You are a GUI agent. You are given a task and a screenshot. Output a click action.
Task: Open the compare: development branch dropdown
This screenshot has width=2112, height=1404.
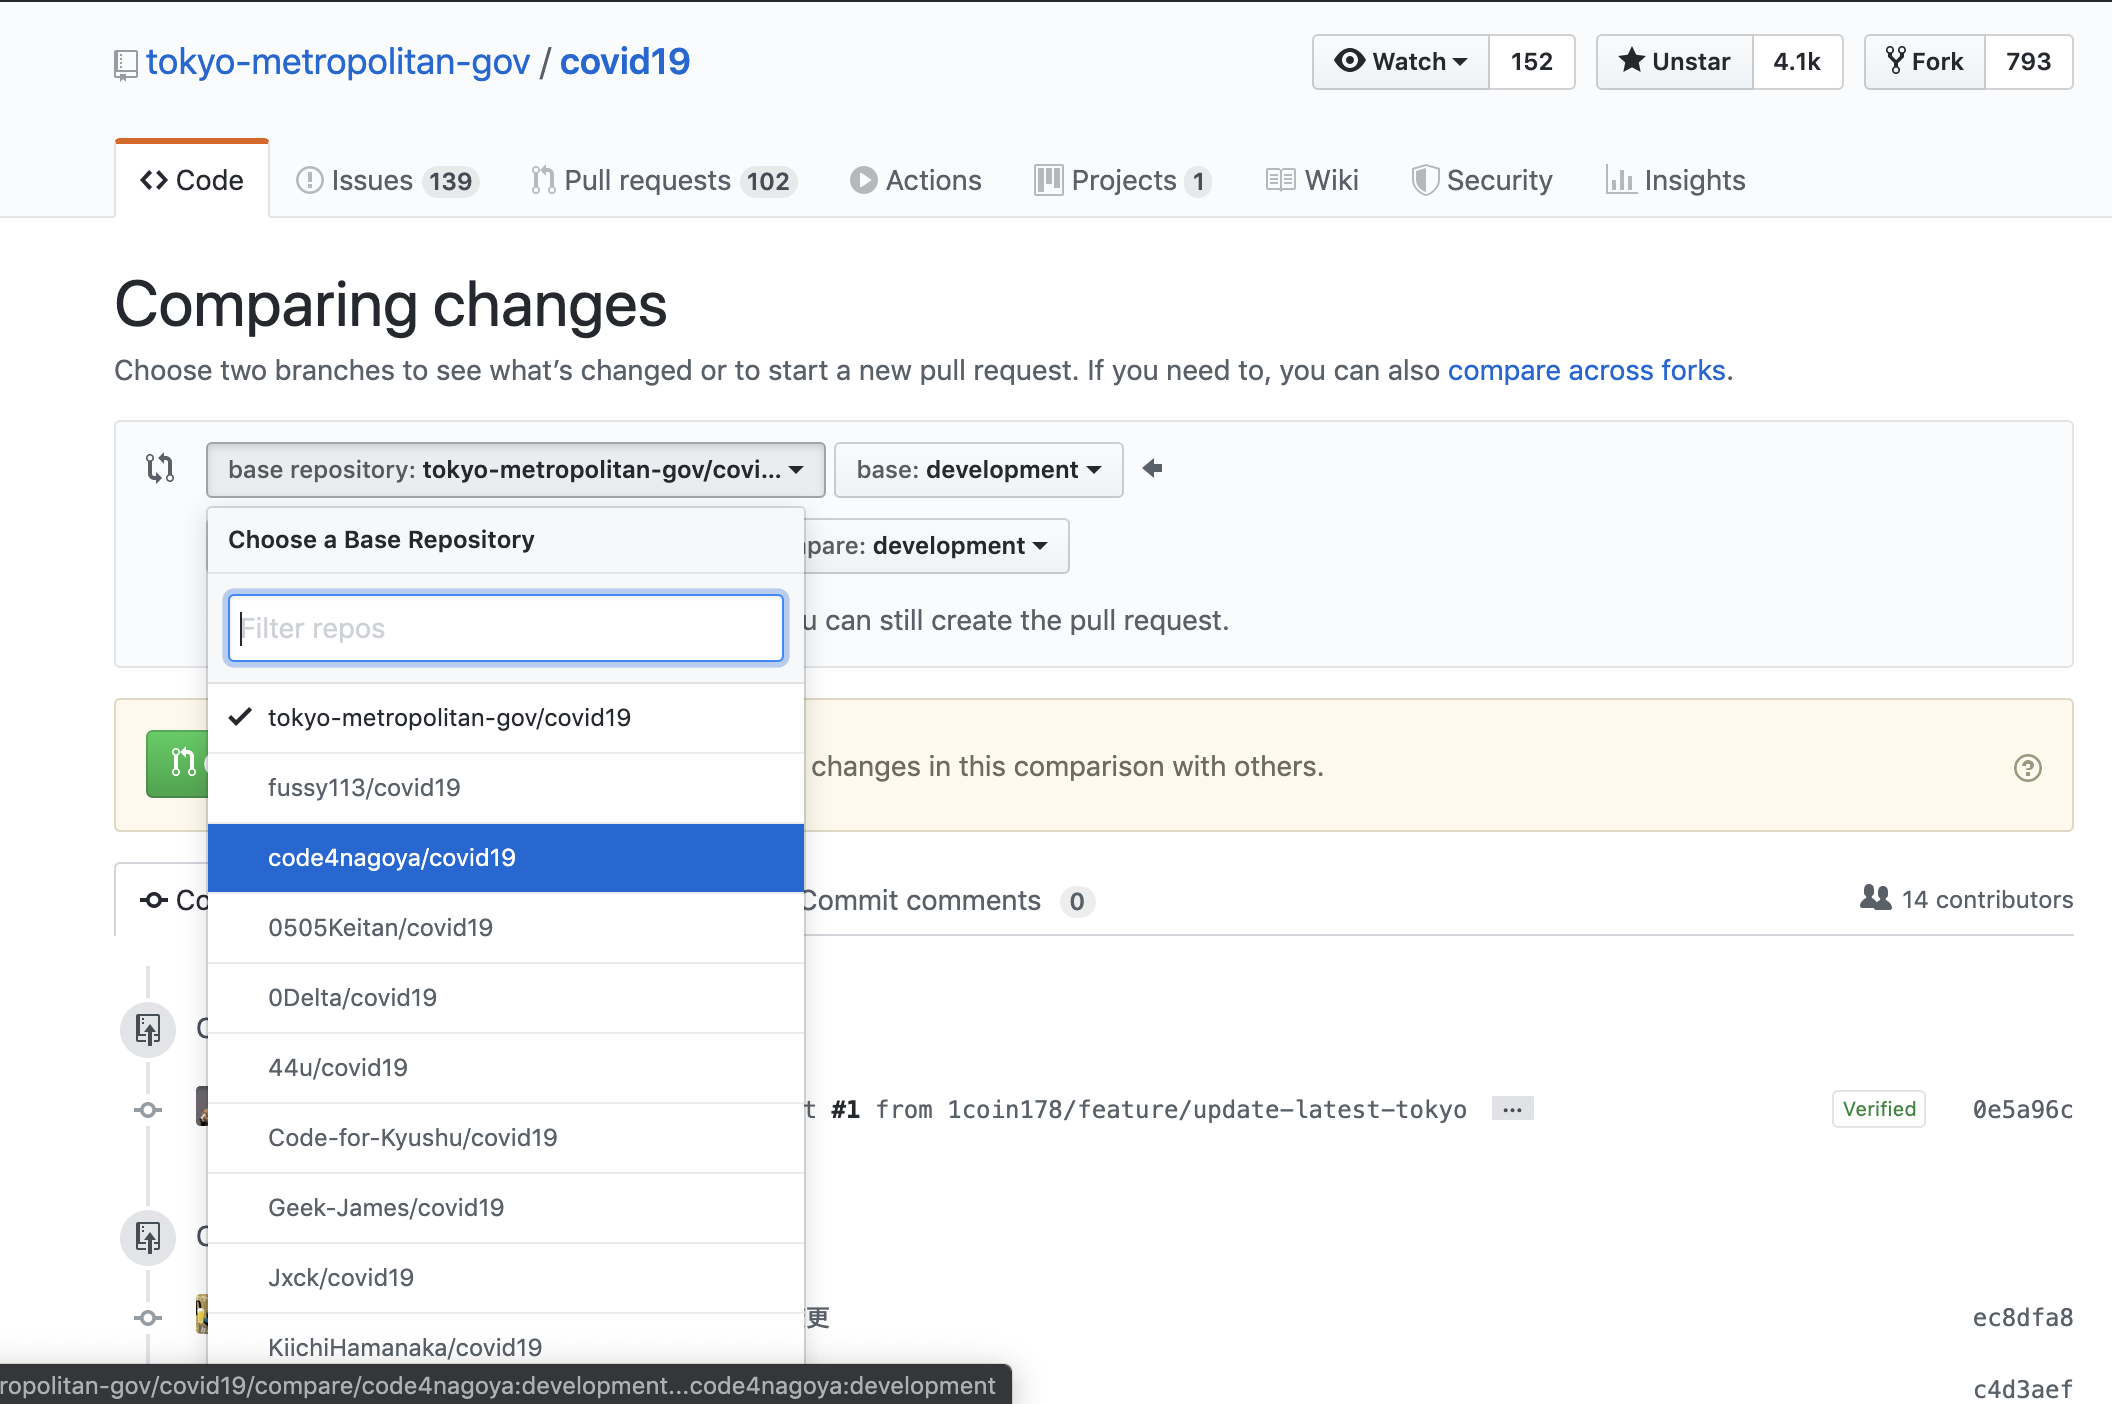pyautogui.click(x=937, y=546)
